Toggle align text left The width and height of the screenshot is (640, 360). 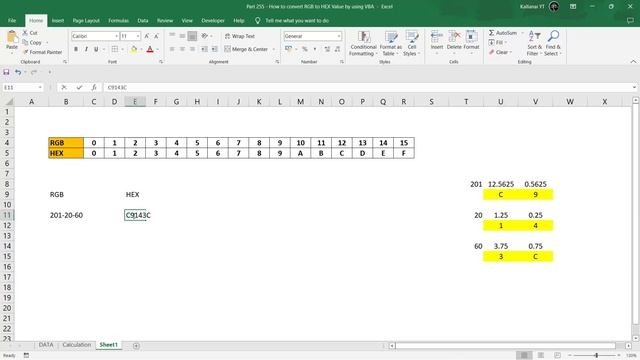coord(172,49)
